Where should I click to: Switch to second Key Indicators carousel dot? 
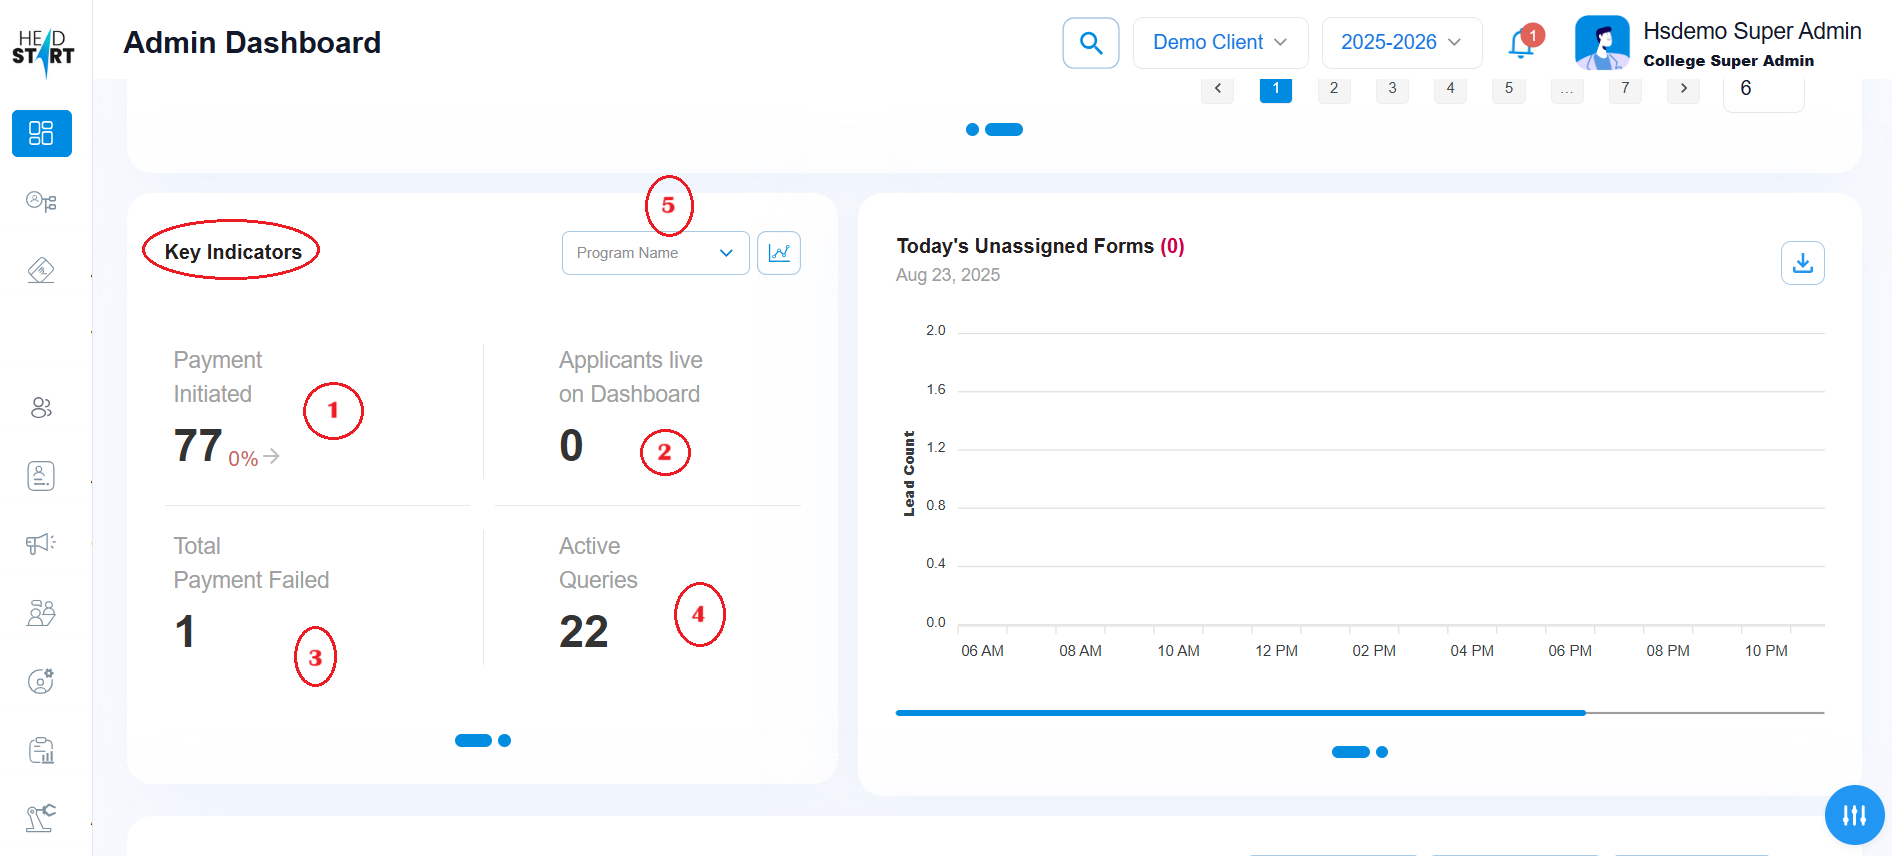(505, 741)
